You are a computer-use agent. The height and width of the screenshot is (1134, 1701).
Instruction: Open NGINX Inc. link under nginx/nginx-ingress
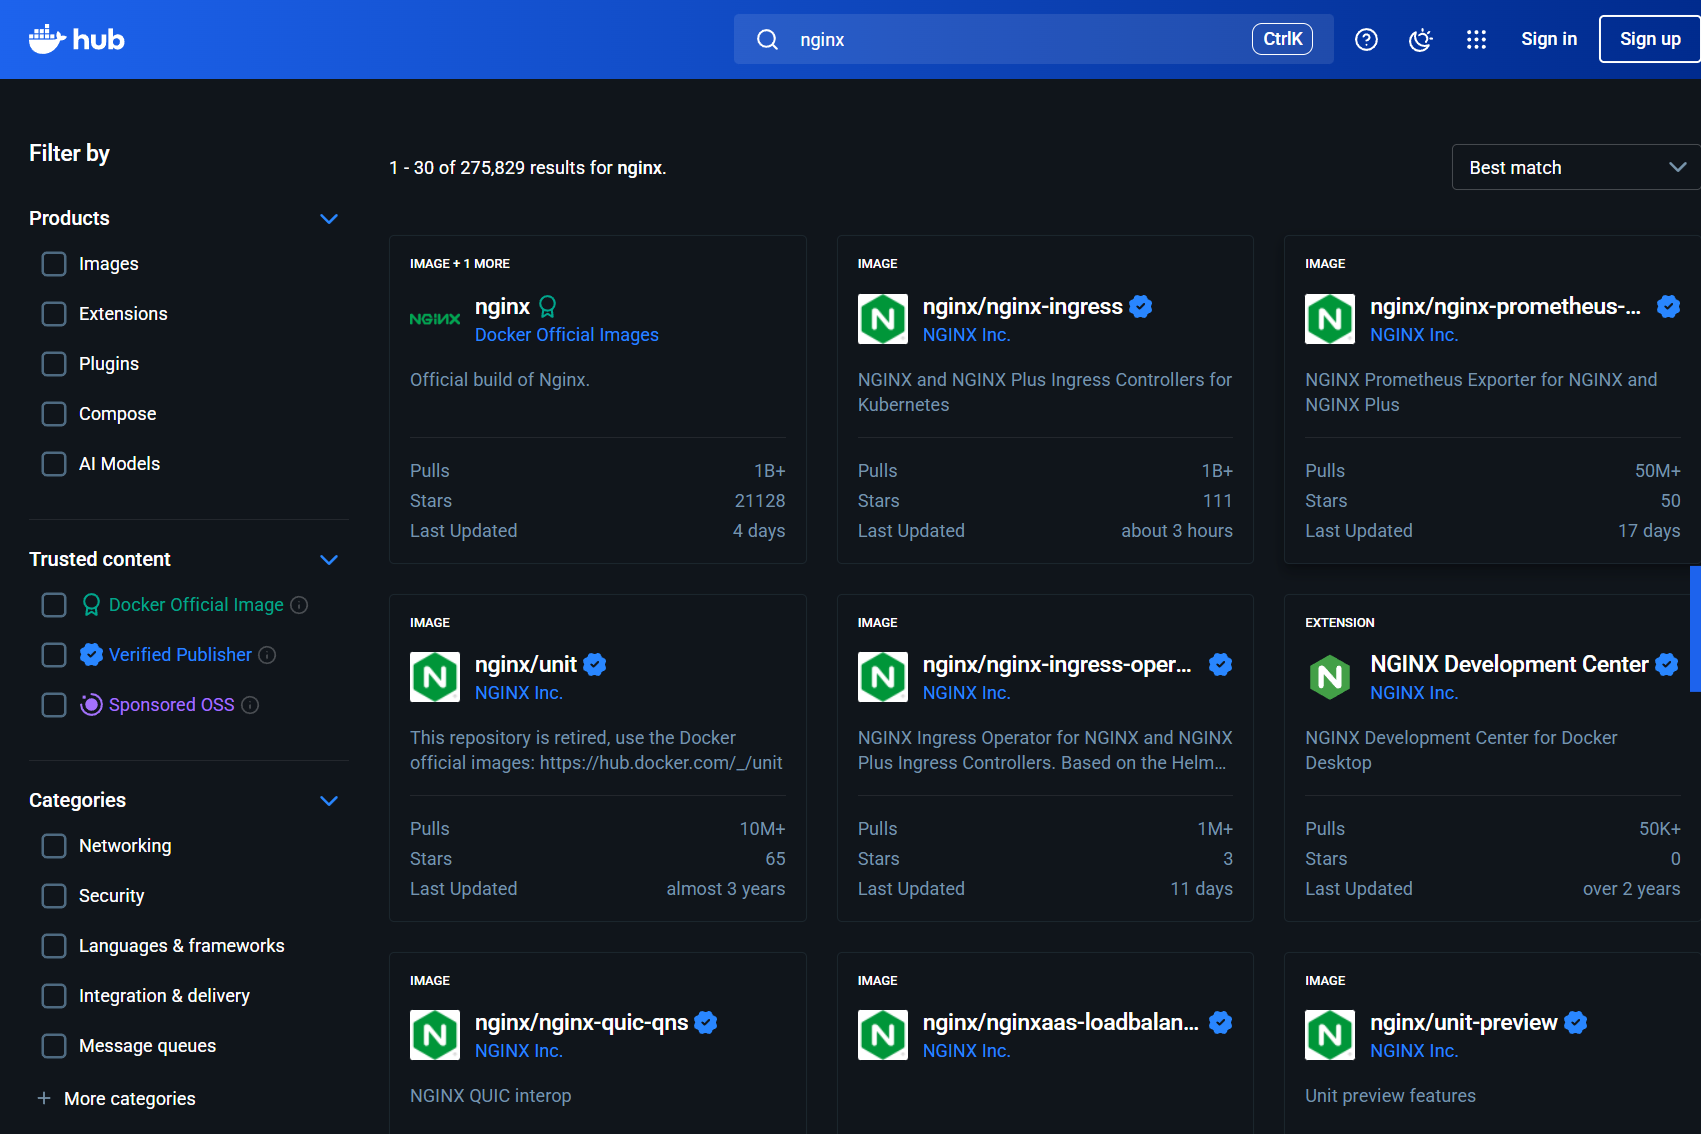[x=966, y=335]
